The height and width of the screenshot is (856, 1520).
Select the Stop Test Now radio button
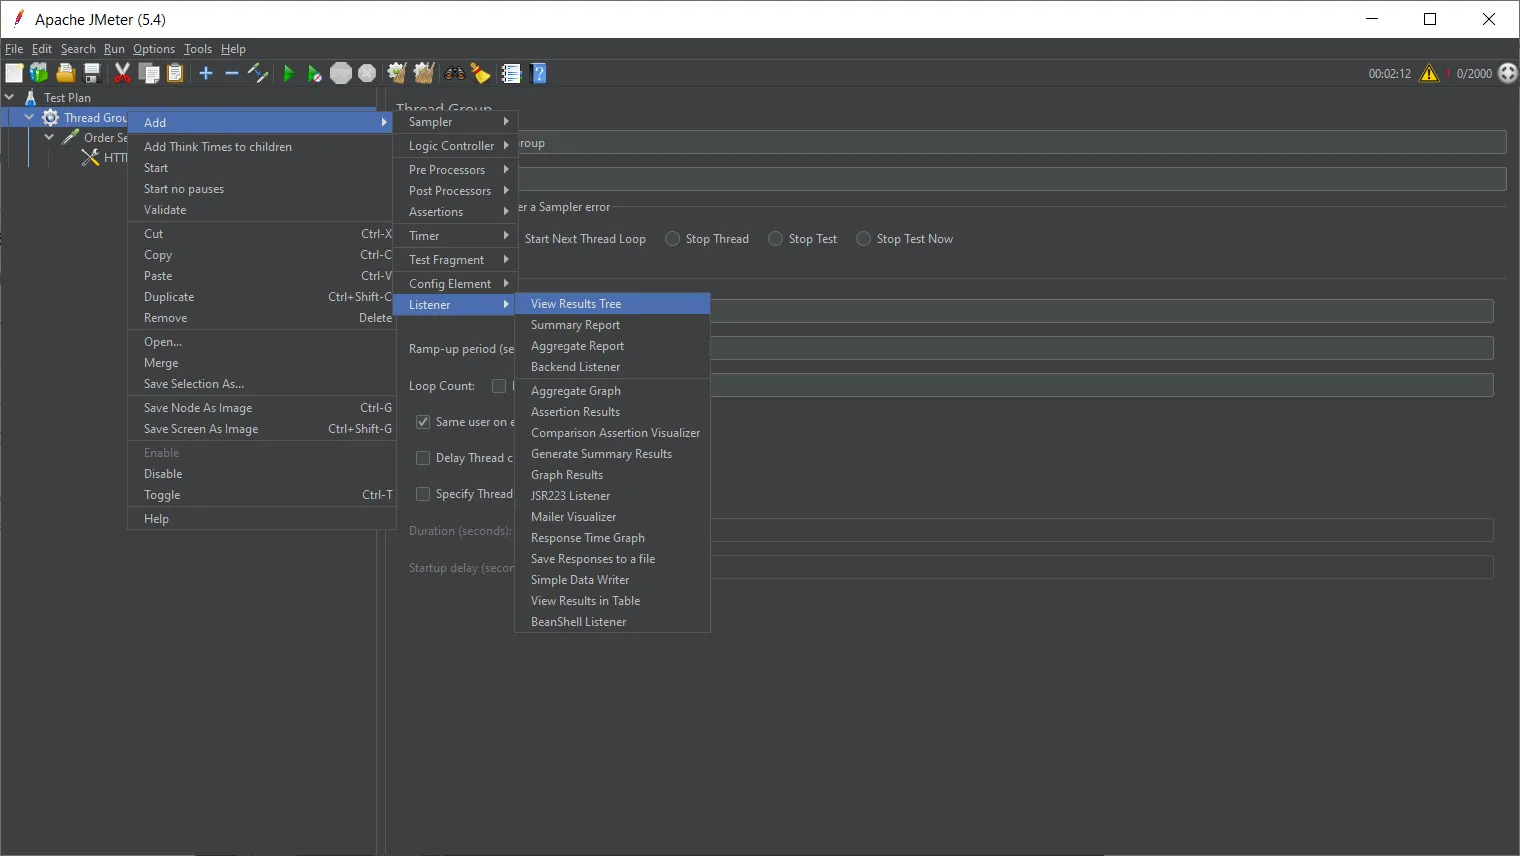[x=863, y=239]
